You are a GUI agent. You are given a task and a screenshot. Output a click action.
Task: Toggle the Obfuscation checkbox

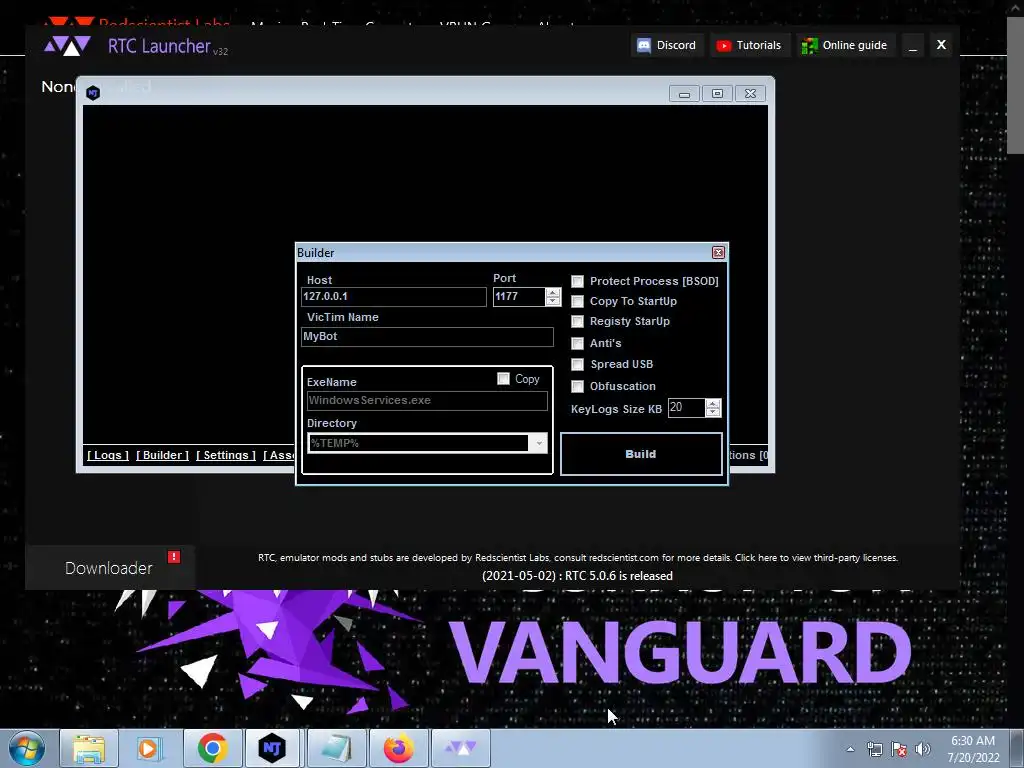coord(577,387)
